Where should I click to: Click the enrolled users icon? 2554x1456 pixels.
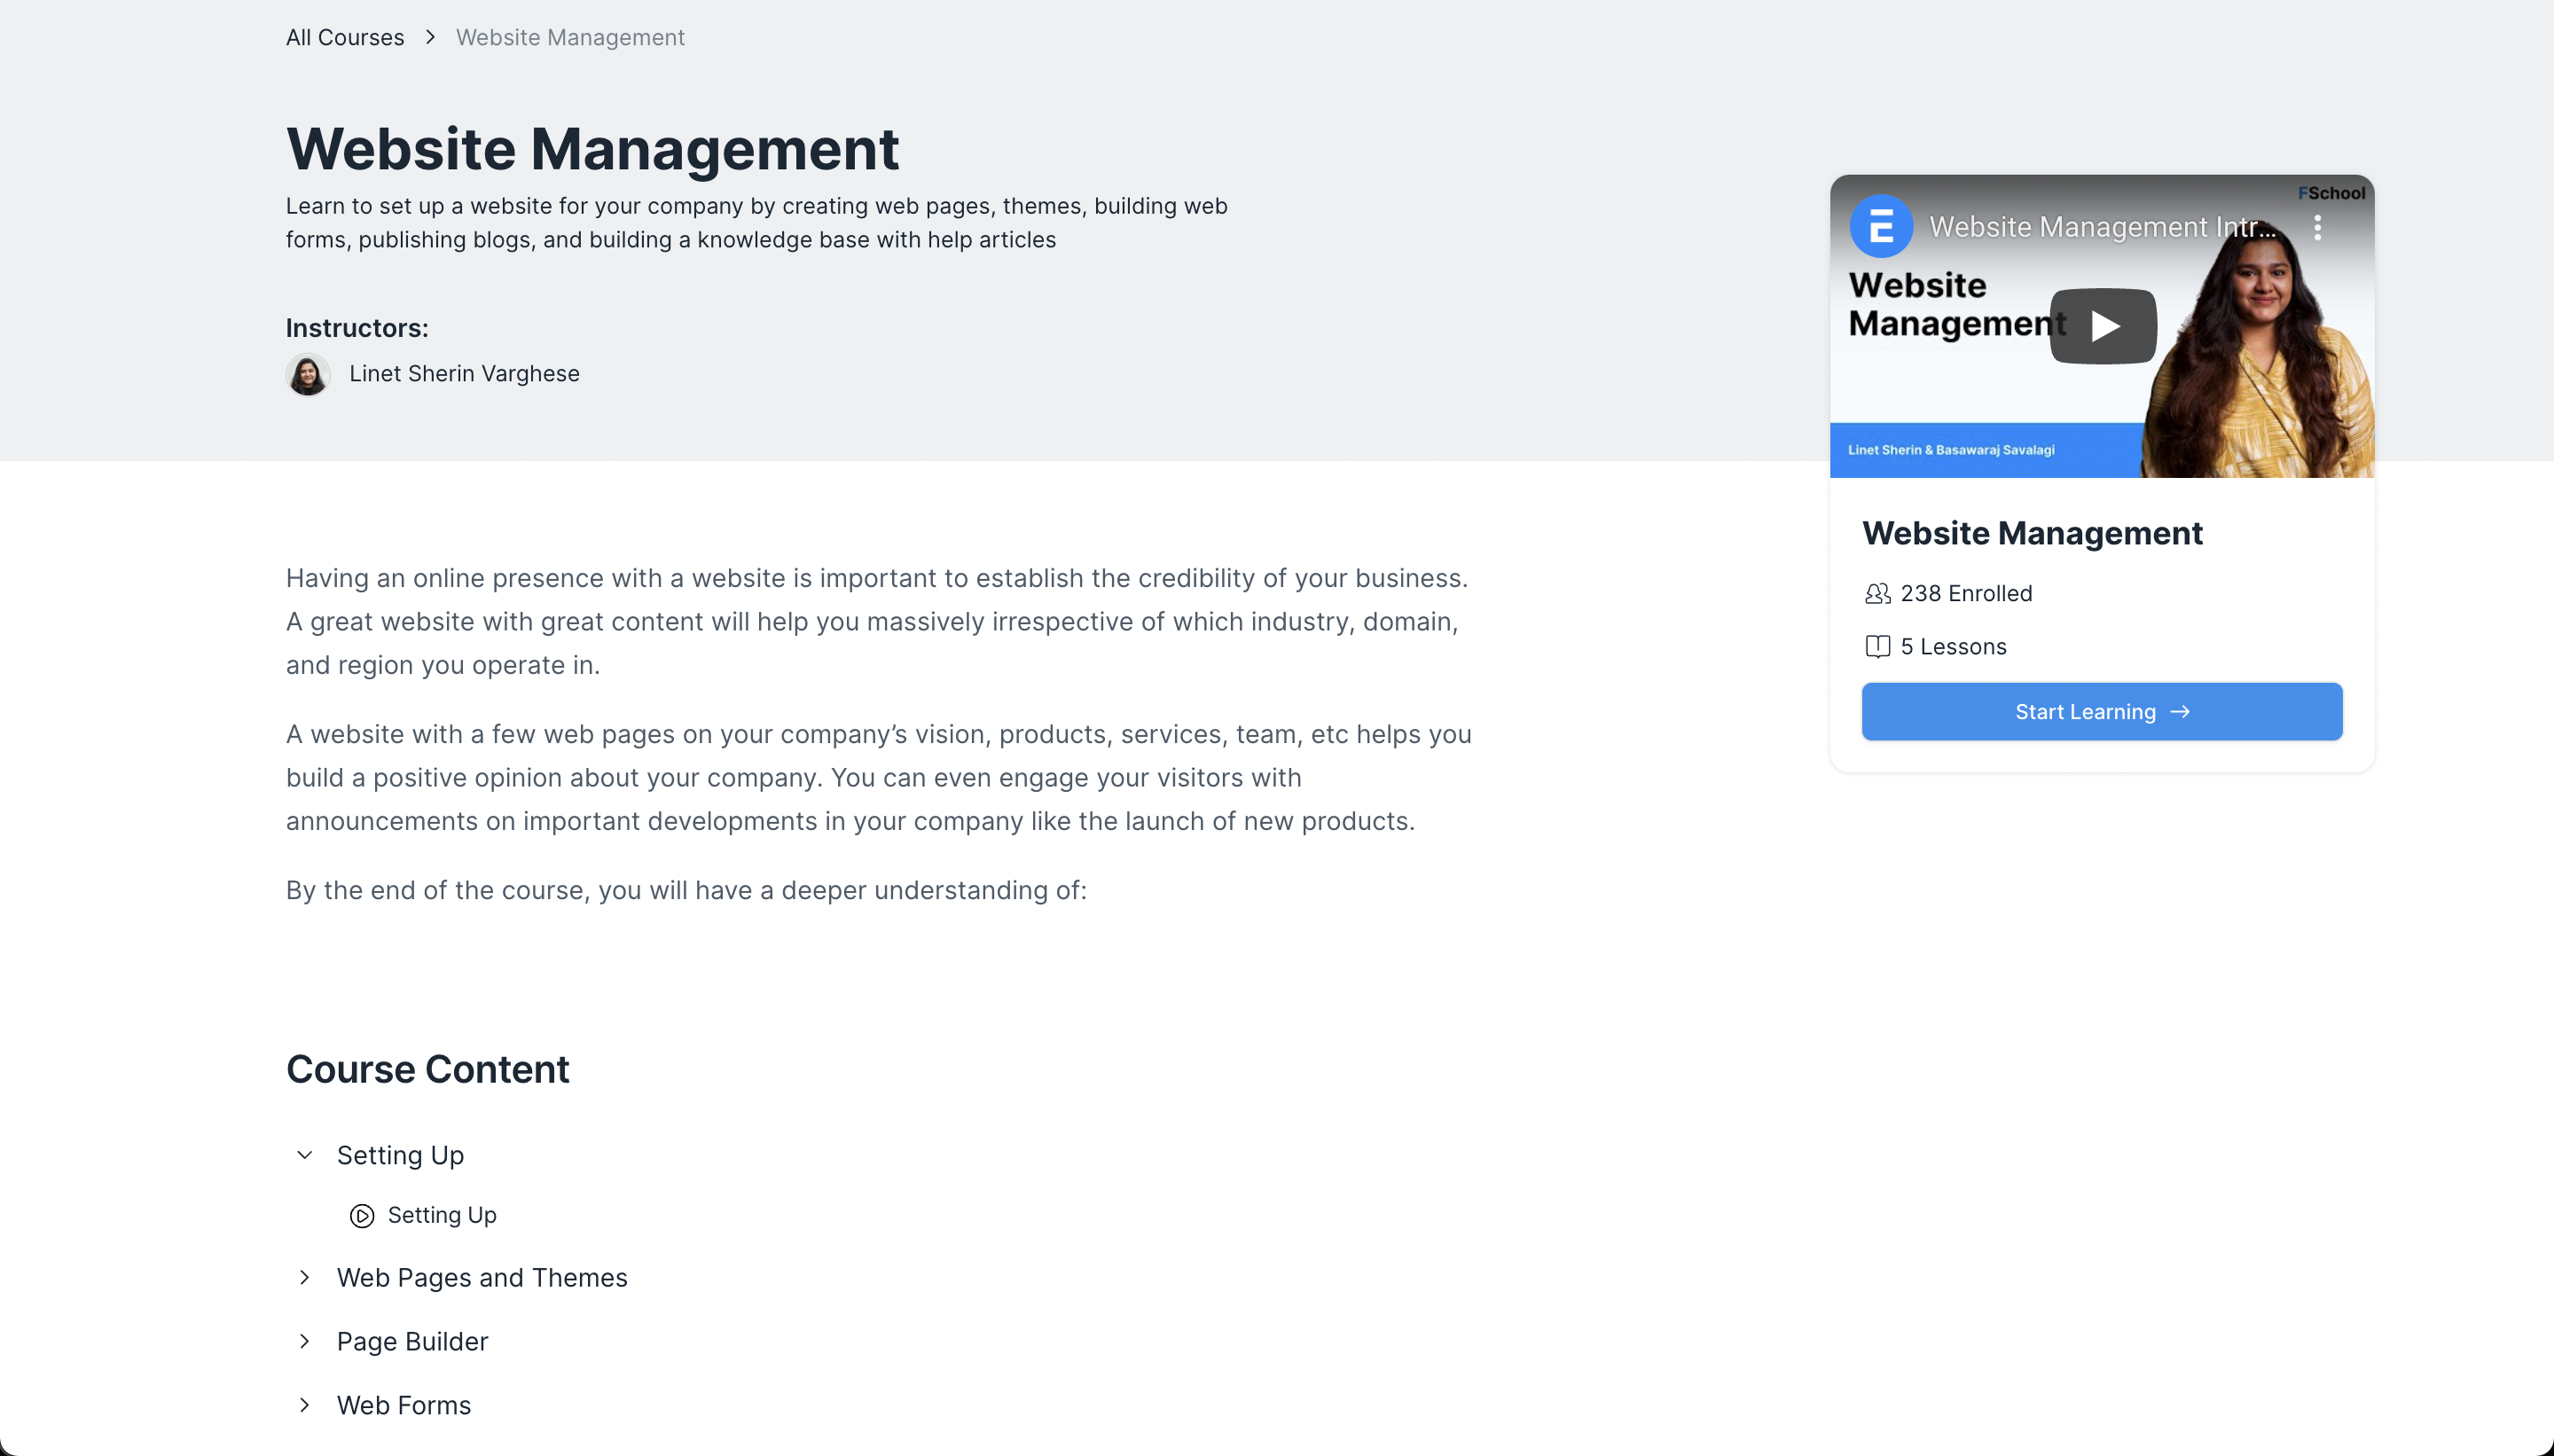[1877, 593]
